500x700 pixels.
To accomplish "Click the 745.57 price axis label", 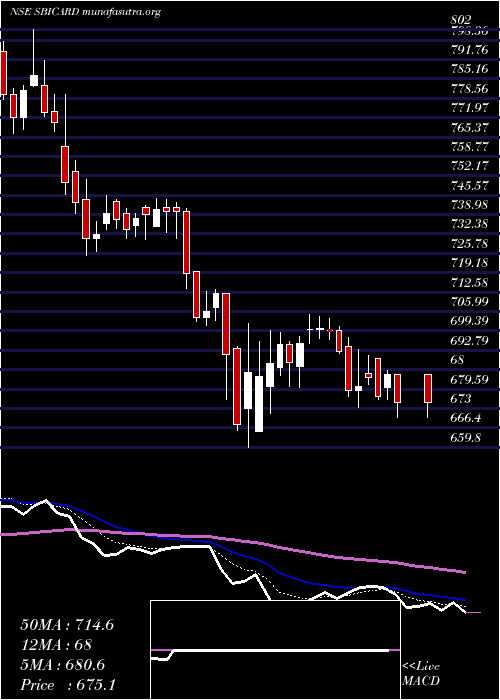I will [470, 186].
